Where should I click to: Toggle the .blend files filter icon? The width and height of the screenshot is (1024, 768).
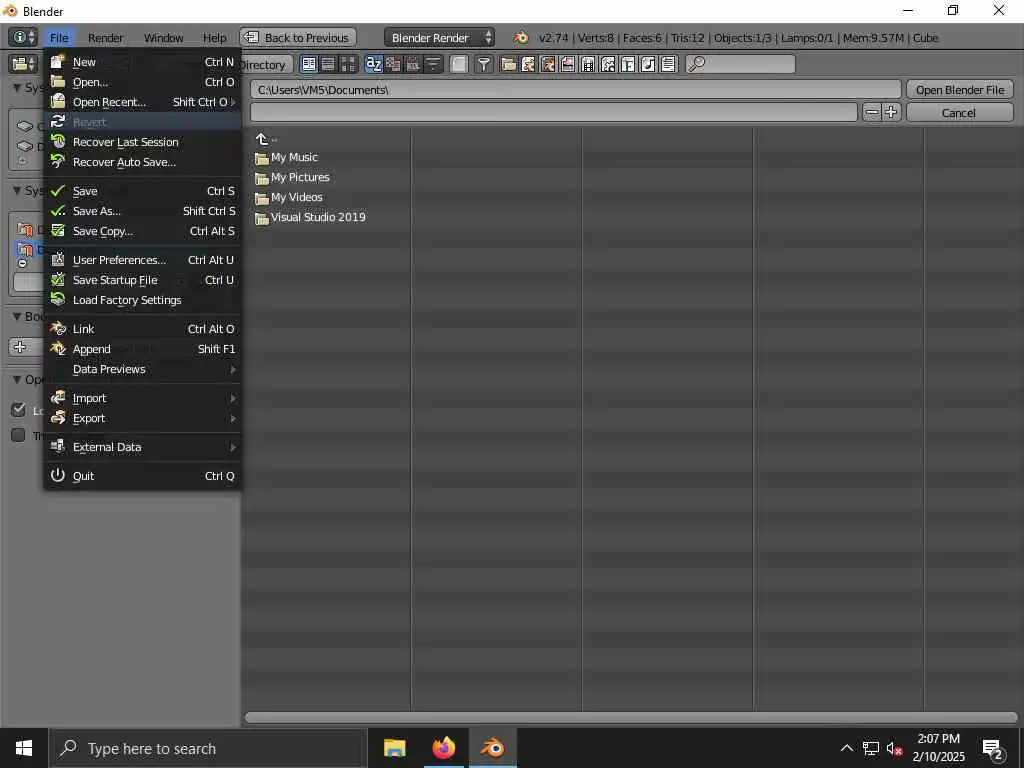tap(528, 64)
